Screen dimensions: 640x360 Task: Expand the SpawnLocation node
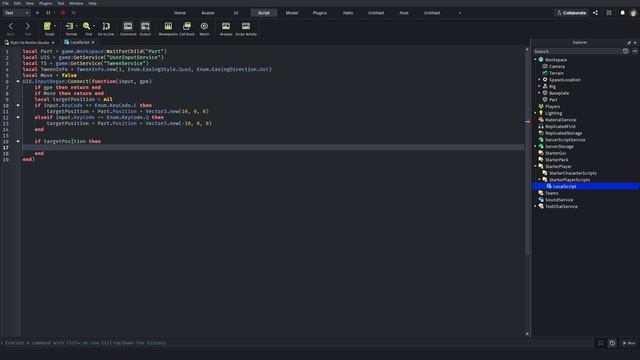(x=540, y=80)
